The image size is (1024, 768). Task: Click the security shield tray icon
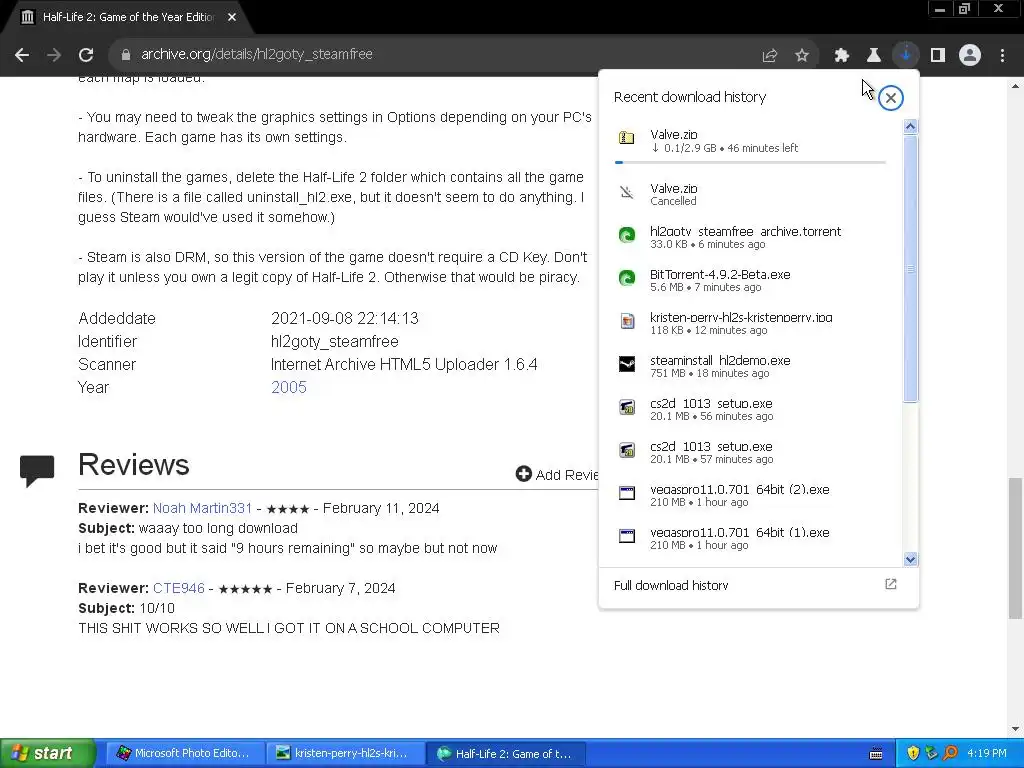click(x=913, y=754)
